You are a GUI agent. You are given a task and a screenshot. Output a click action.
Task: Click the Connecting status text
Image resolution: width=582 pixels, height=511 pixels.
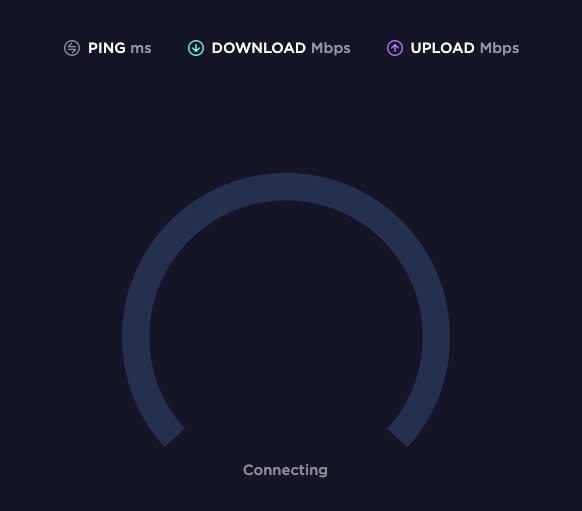285,470
